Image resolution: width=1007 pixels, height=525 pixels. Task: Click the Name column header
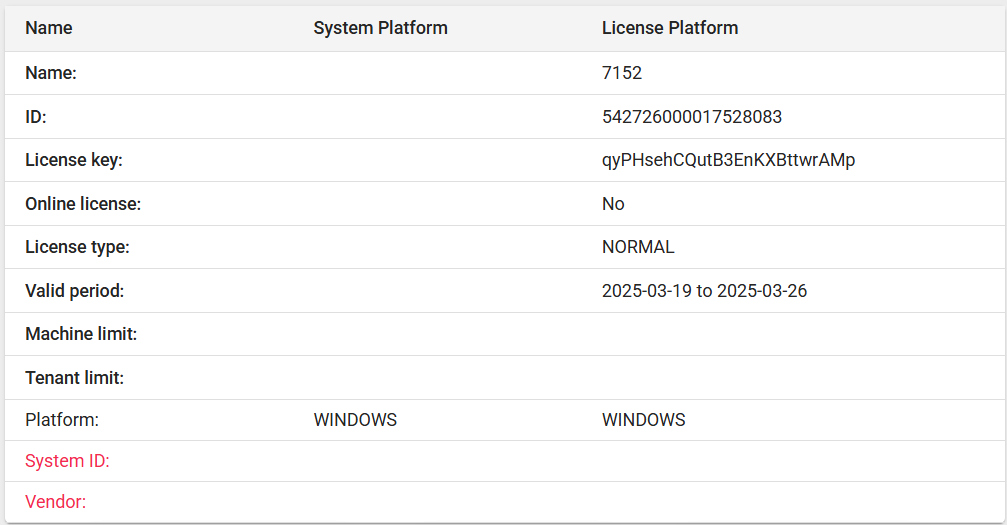(49, 28)
